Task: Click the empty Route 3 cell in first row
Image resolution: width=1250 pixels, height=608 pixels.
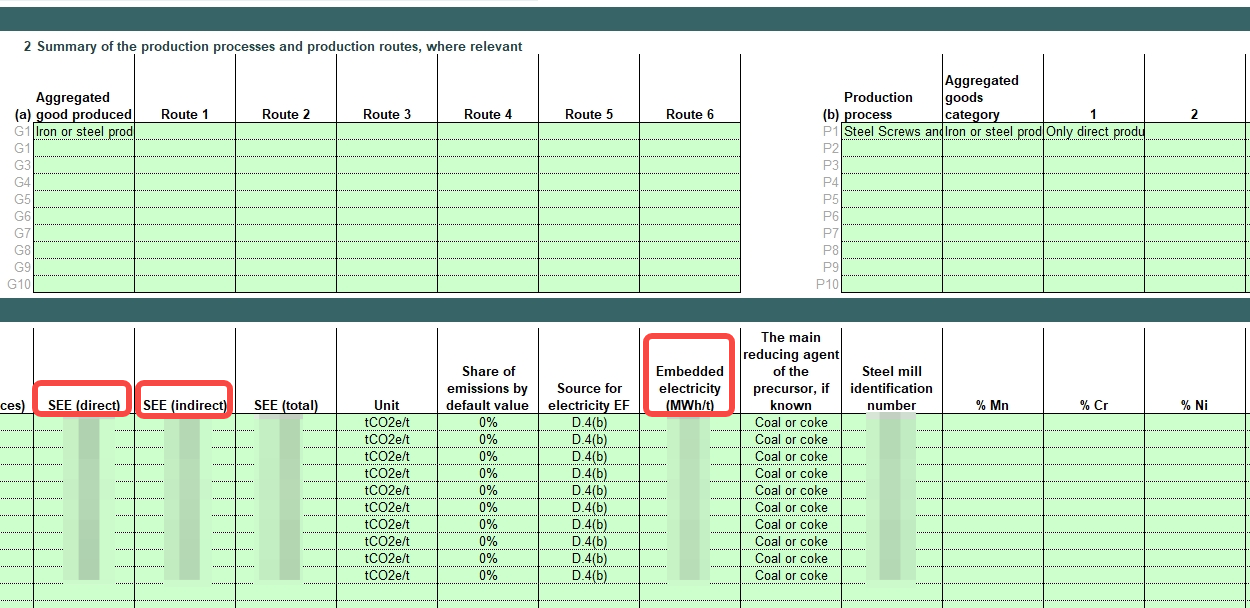Action: [387, 132]
